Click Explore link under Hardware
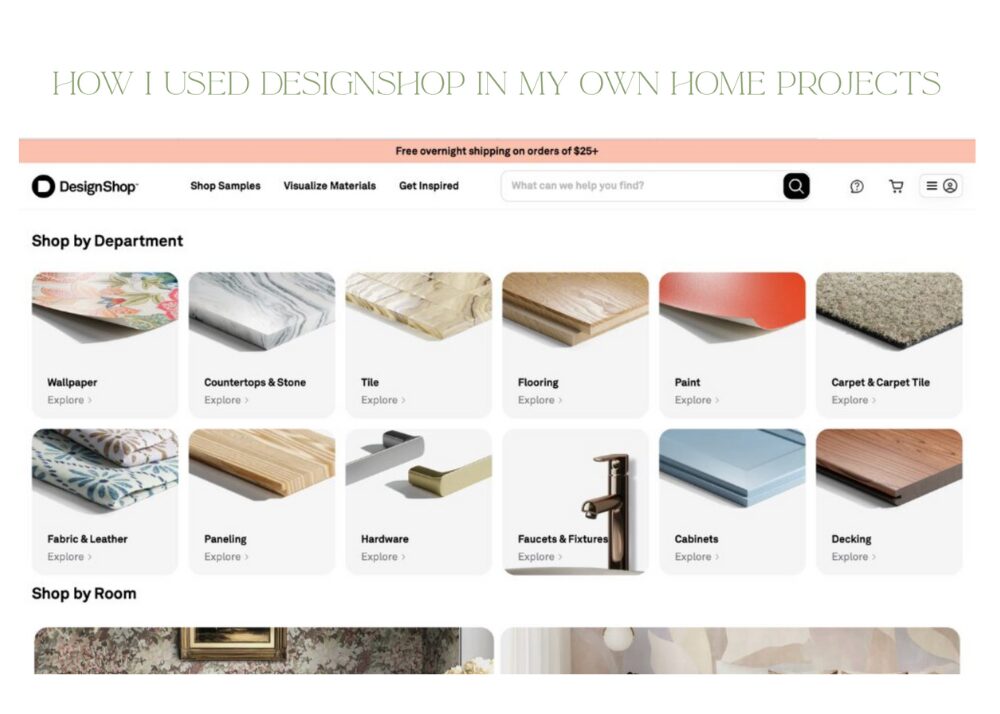 383,557
